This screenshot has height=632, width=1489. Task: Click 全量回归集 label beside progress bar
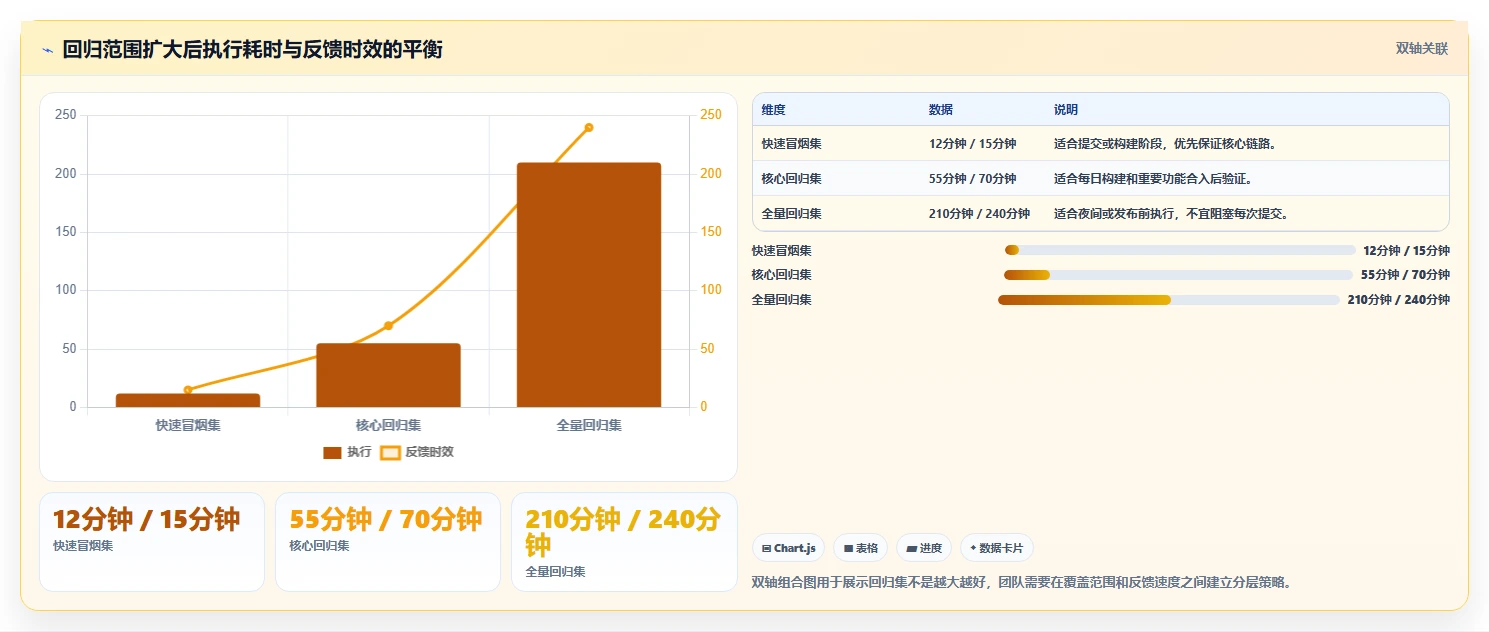pos(782,300)
